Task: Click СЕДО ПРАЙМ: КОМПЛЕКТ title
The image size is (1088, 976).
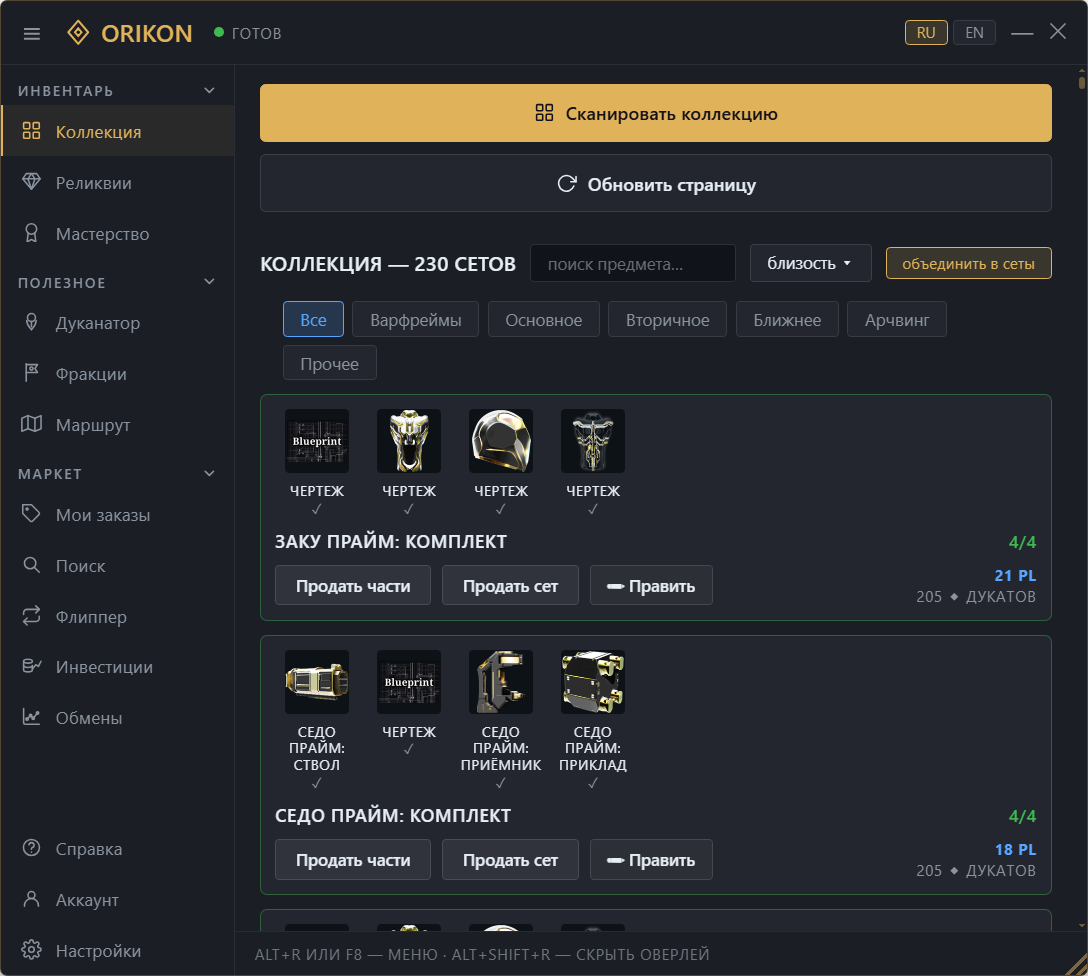Action: [393, 815]
